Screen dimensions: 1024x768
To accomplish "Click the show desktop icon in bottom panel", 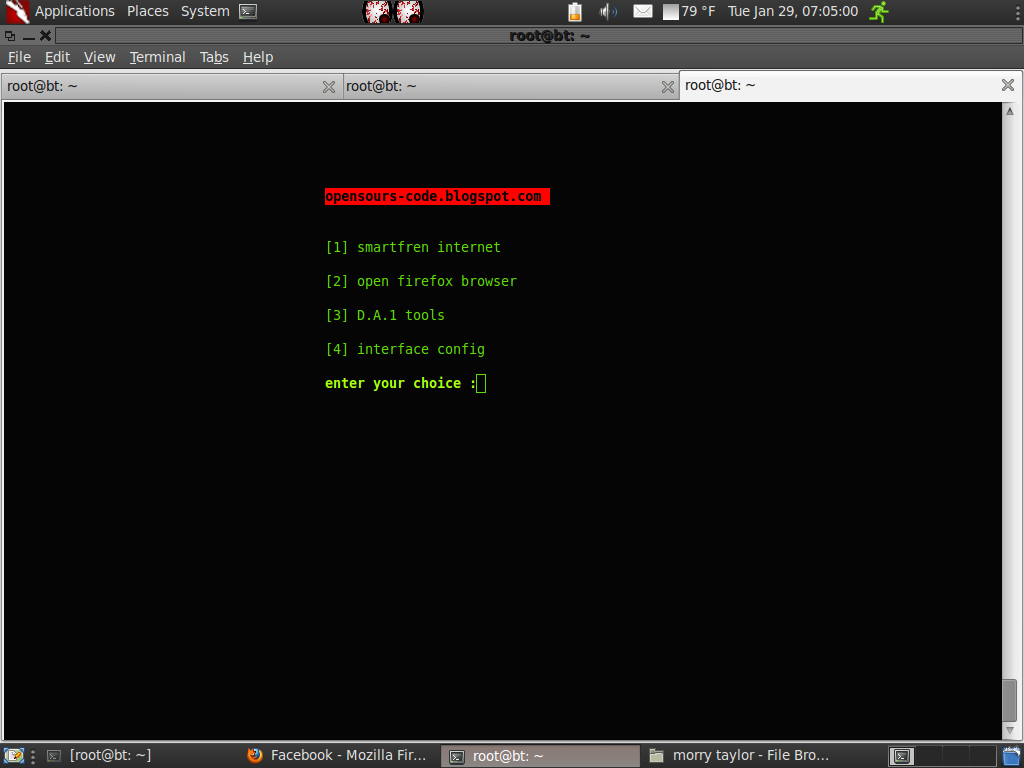I will tap(14, 755).
